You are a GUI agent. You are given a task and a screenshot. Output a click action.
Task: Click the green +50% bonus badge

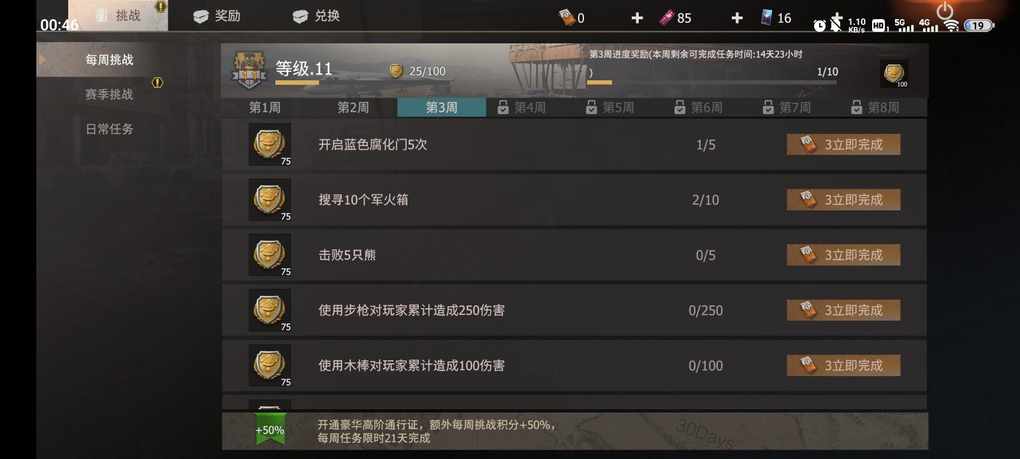coord(270,430)
